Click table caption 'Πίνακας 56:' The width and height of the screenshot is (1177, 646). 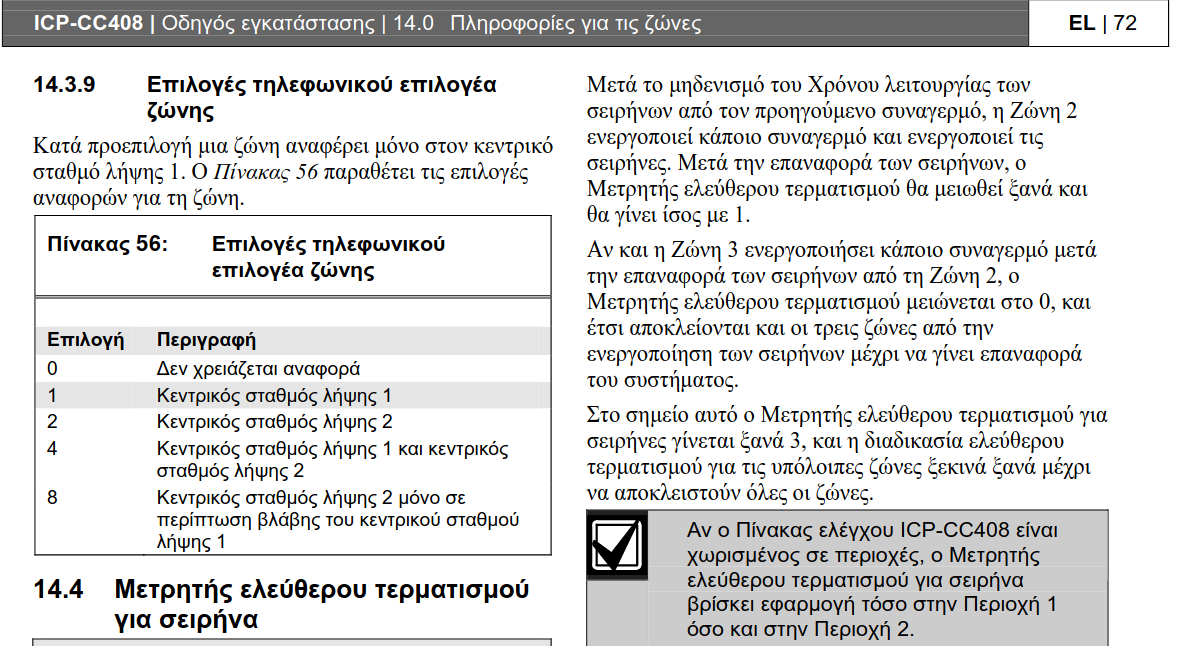[107, 244]
